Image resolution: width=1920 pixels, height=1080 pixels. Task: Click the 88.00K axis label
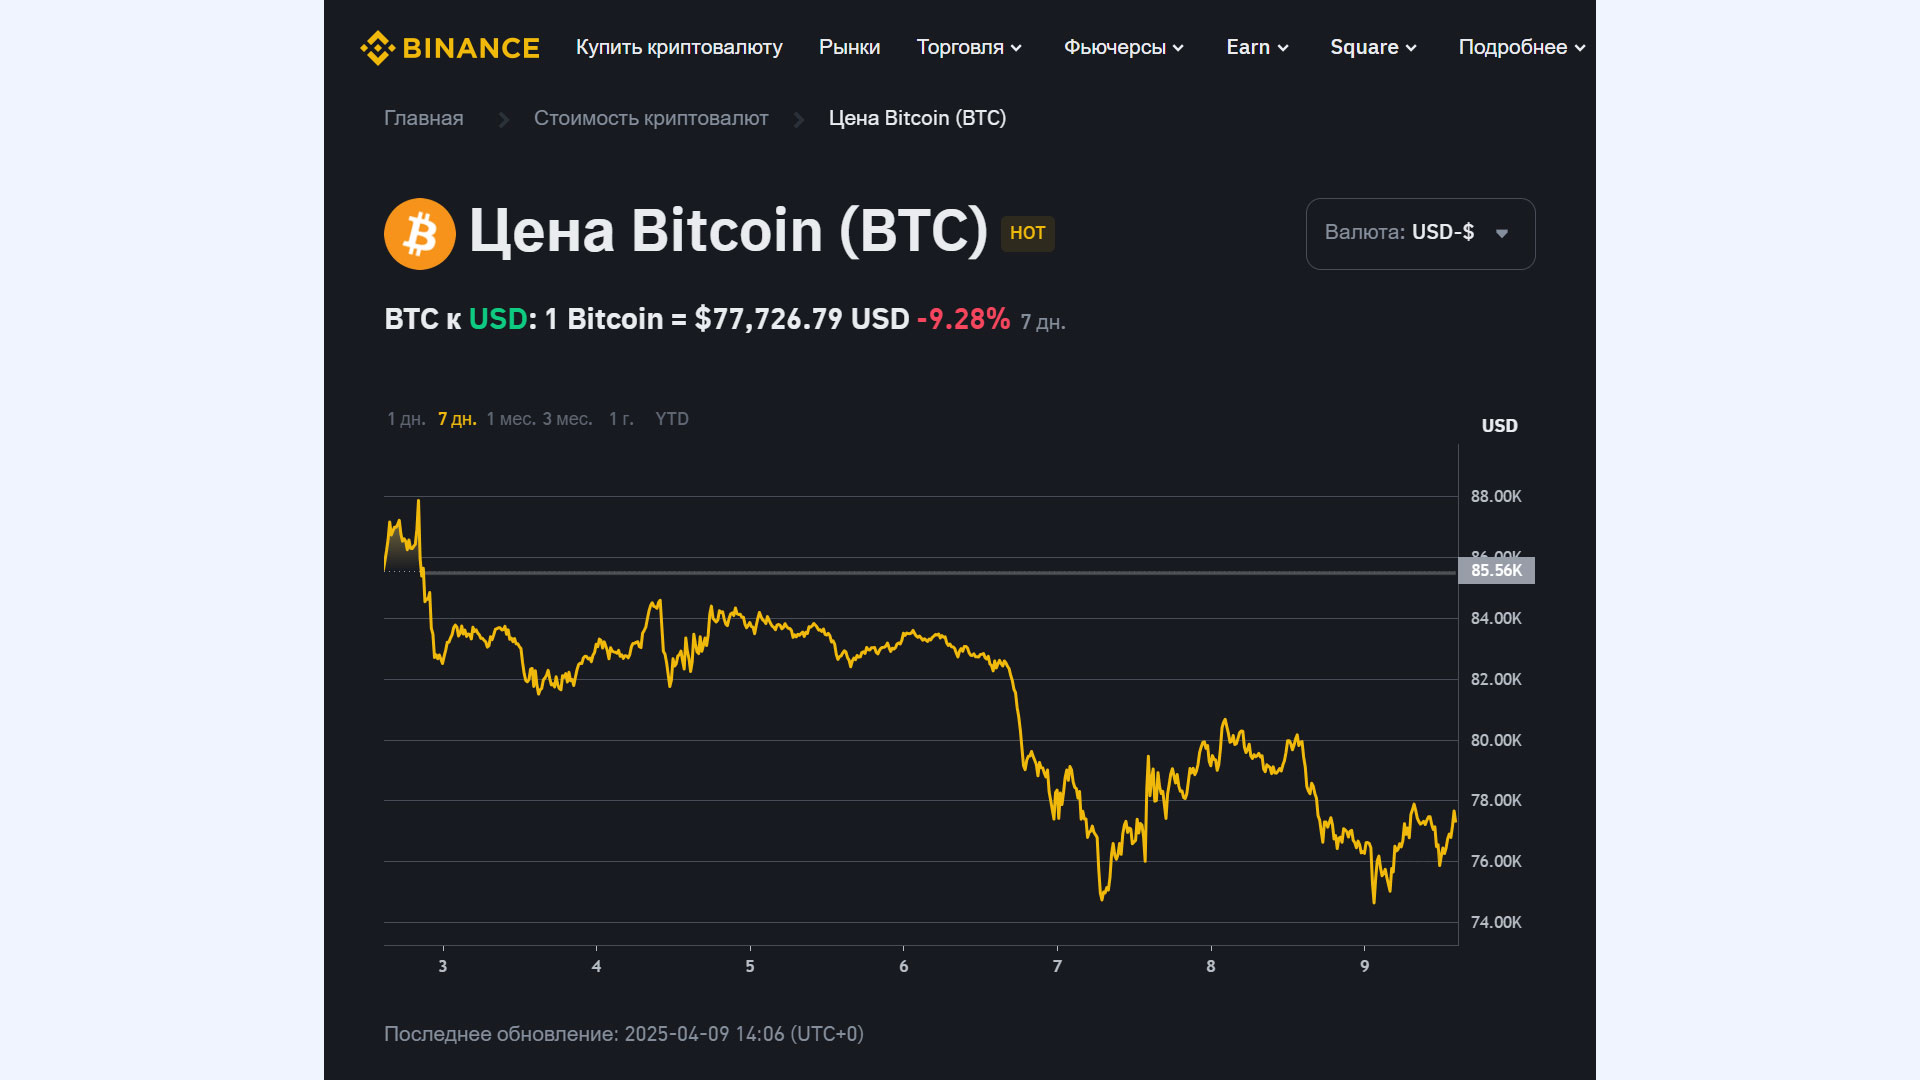pyautogui.click(x=1496, y=496)
